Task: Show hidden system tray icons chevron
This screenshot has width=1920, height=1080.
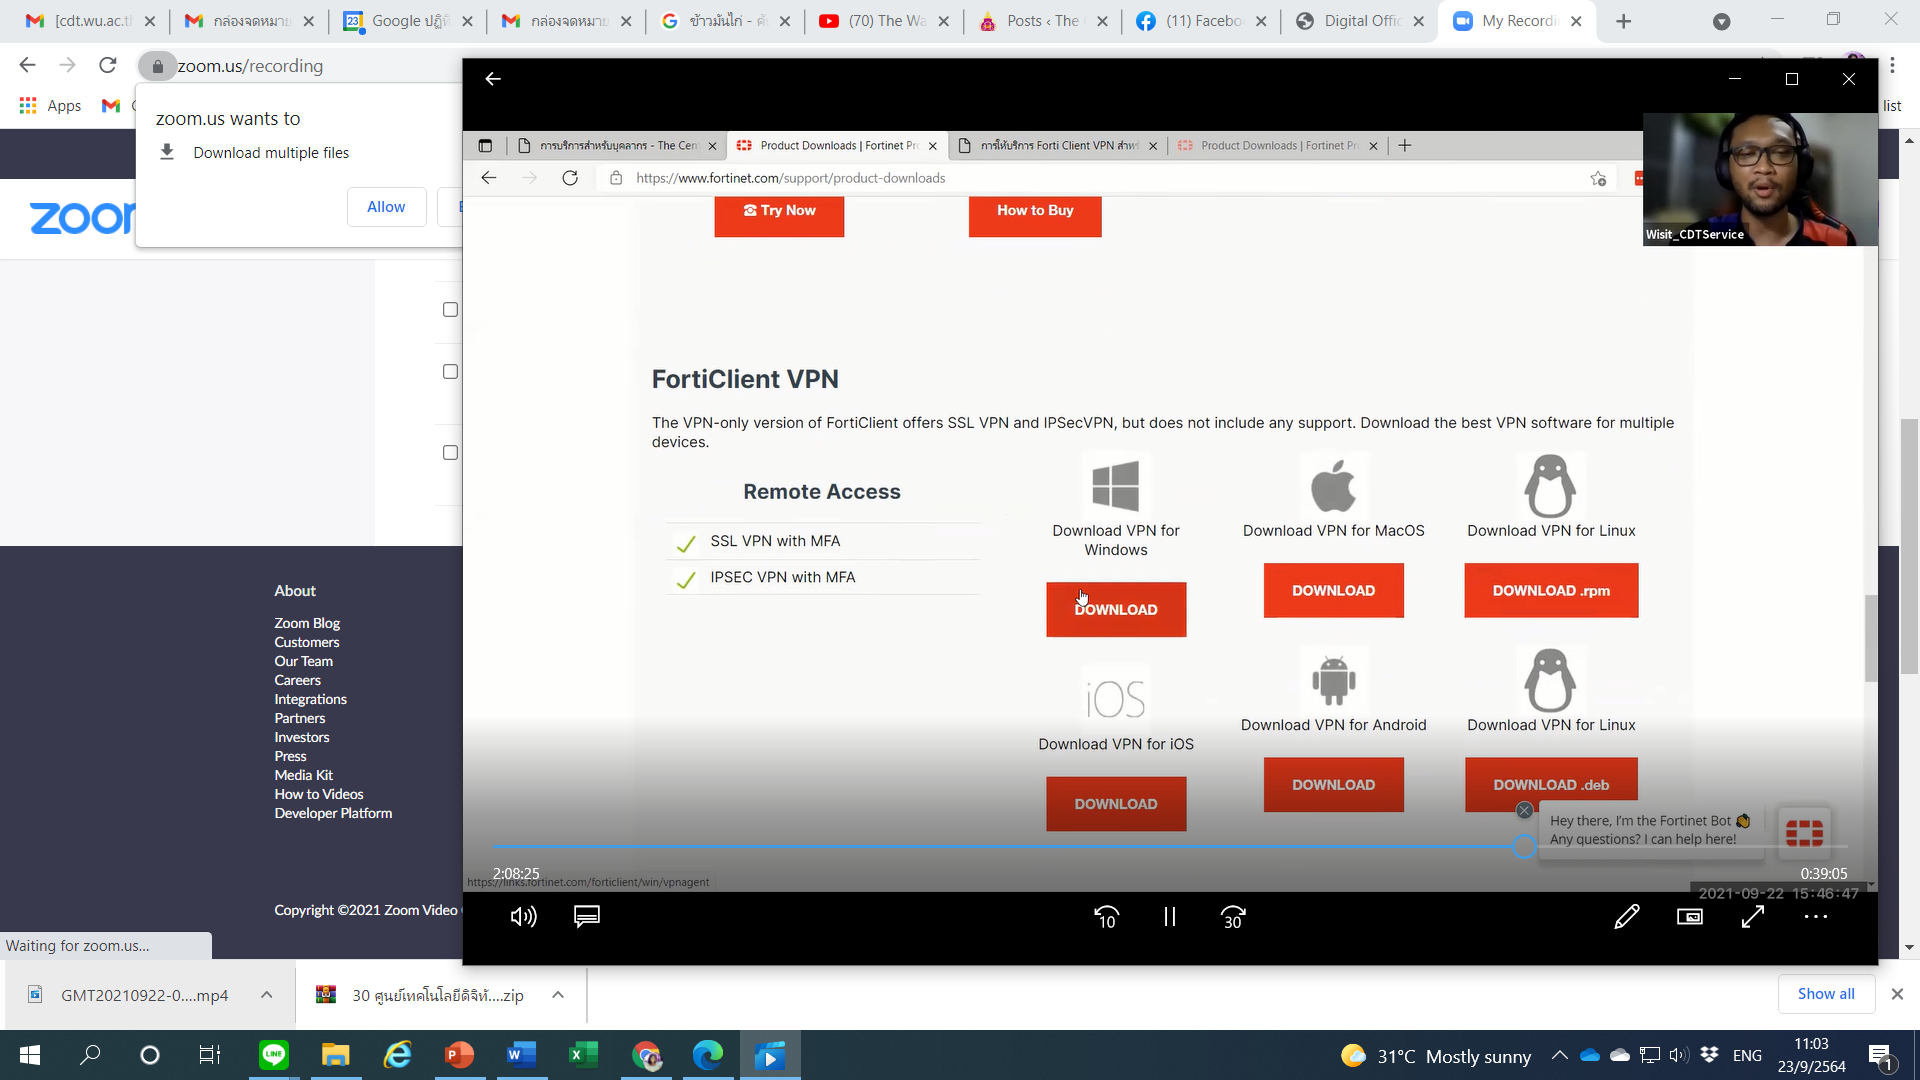Action: (x=1559, y=1056)
